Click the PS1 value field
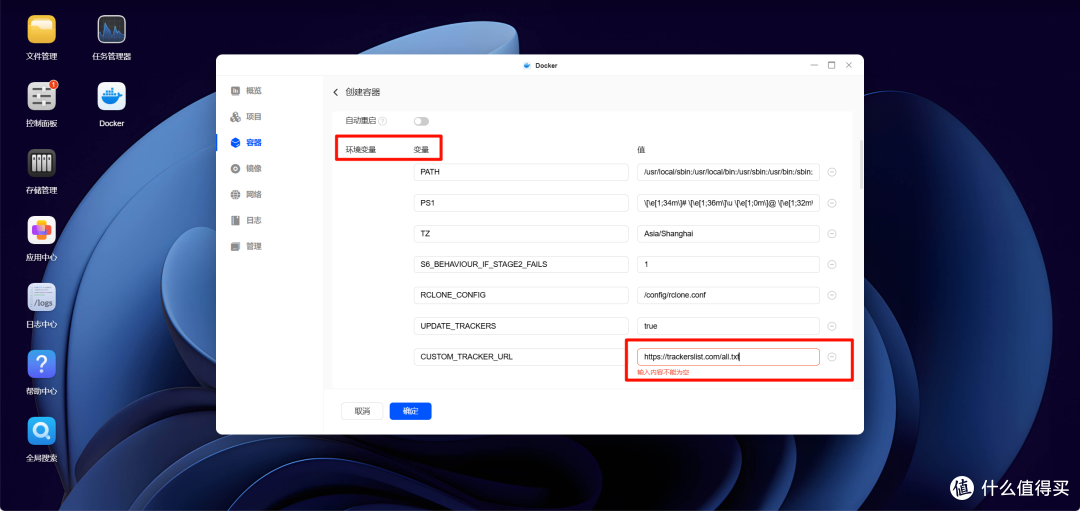This screenshot has width=1080, height=511. click(728, 203)
